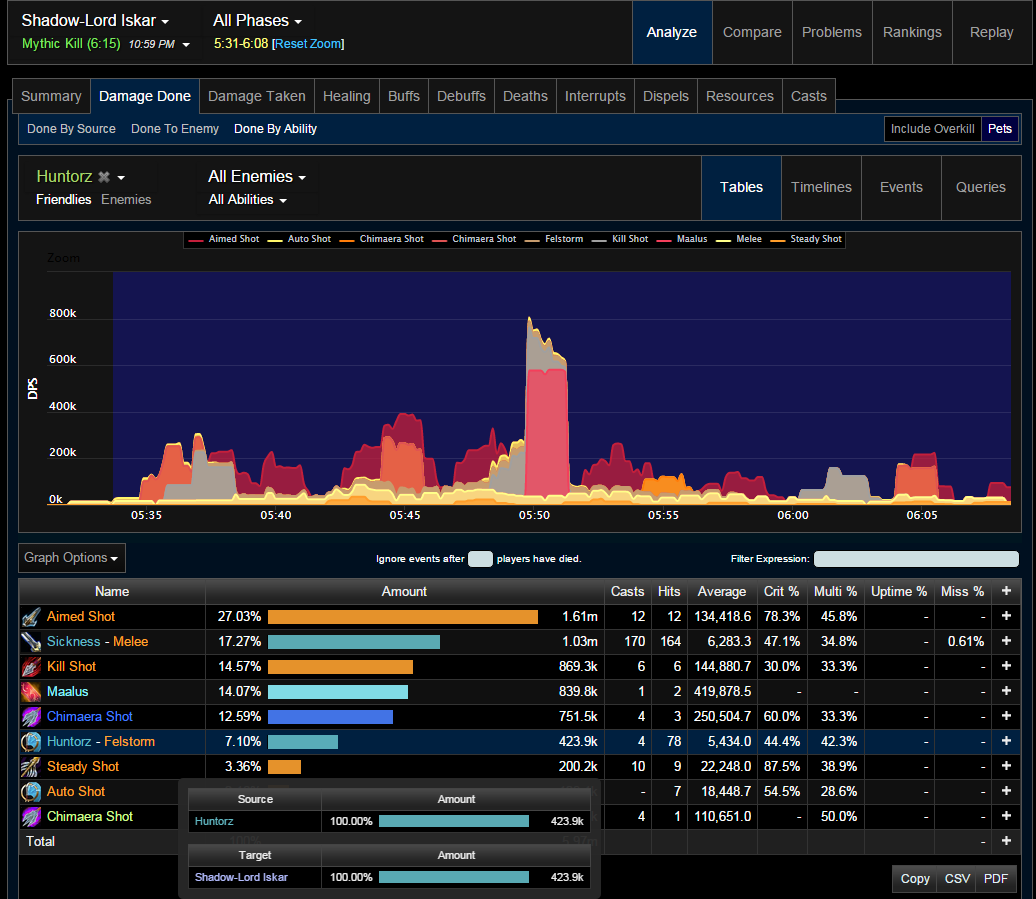Click the Huntorz Felstorm row icon
The height and width of the screenshot is (899, 1036).
[x=31, y=742]
